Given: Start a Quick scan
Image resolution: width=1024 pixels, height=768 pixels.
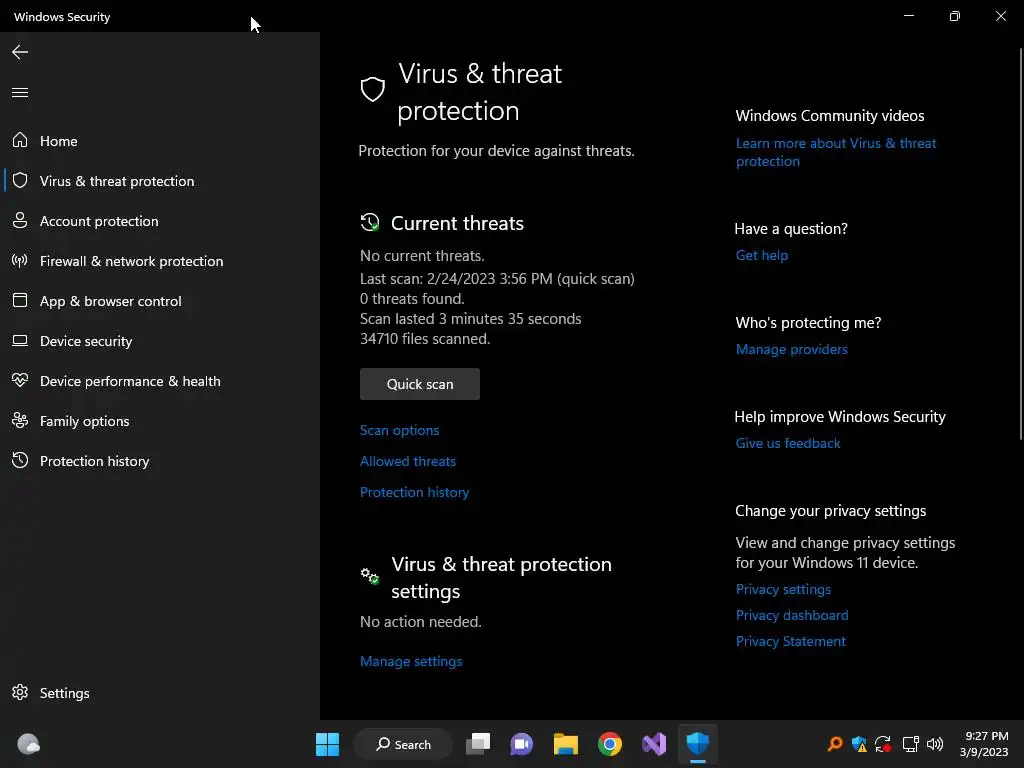Looking at the screenshot, I should (x=420, y=384).
